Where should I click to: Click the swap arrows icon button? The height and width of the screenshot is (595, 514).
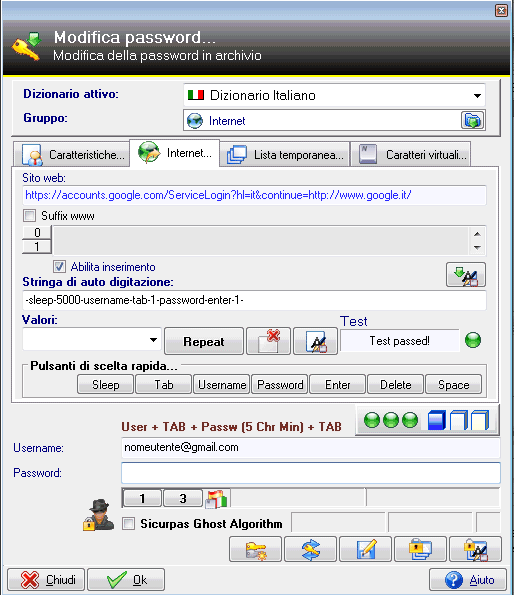pyautogui.click(x=310, y=549)
